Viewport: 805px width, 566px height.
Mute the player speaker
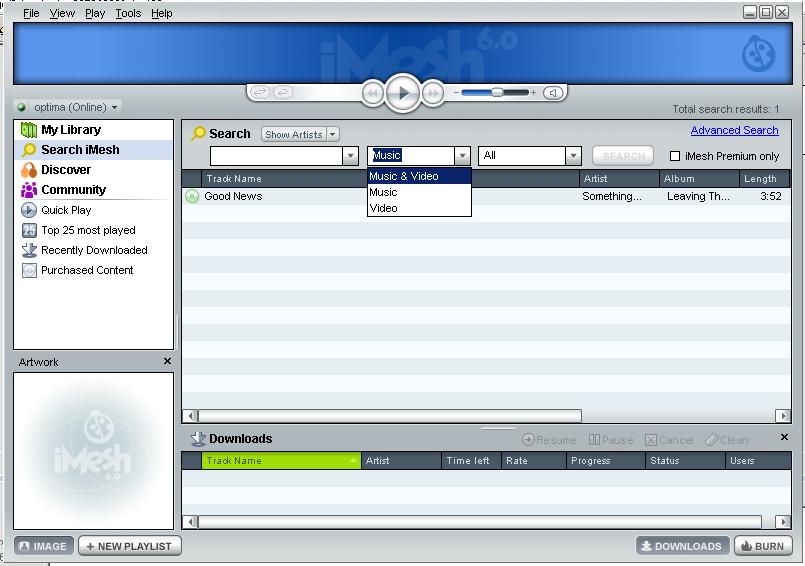tap(553, 93)
